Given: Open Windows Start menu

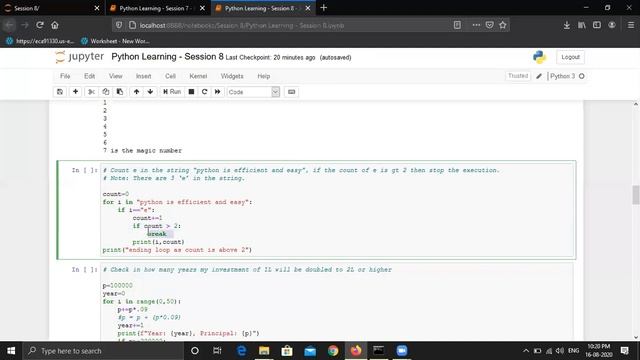Looking at the screenshot, I should pyautogui.click(x=11, y=351).
